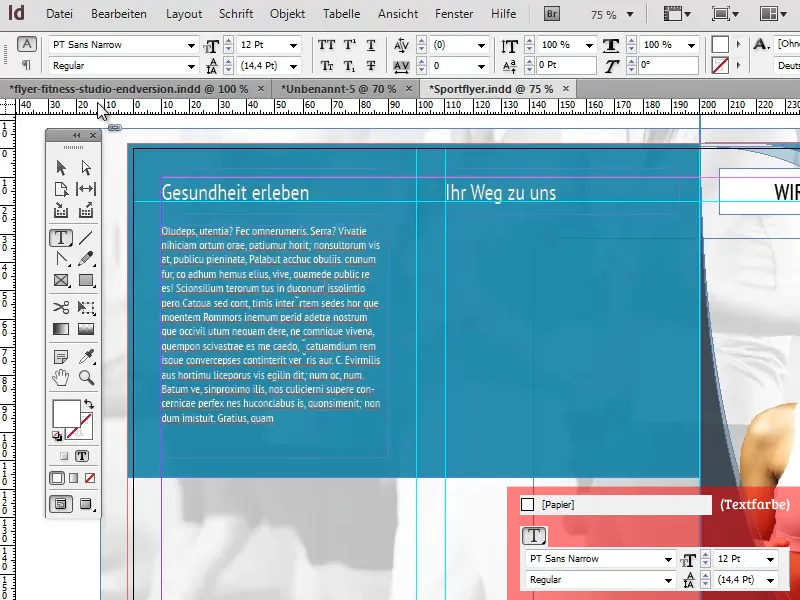Open arrange documents button in top bar
Viewport: 800px width, 600px height.
point(772,14)
